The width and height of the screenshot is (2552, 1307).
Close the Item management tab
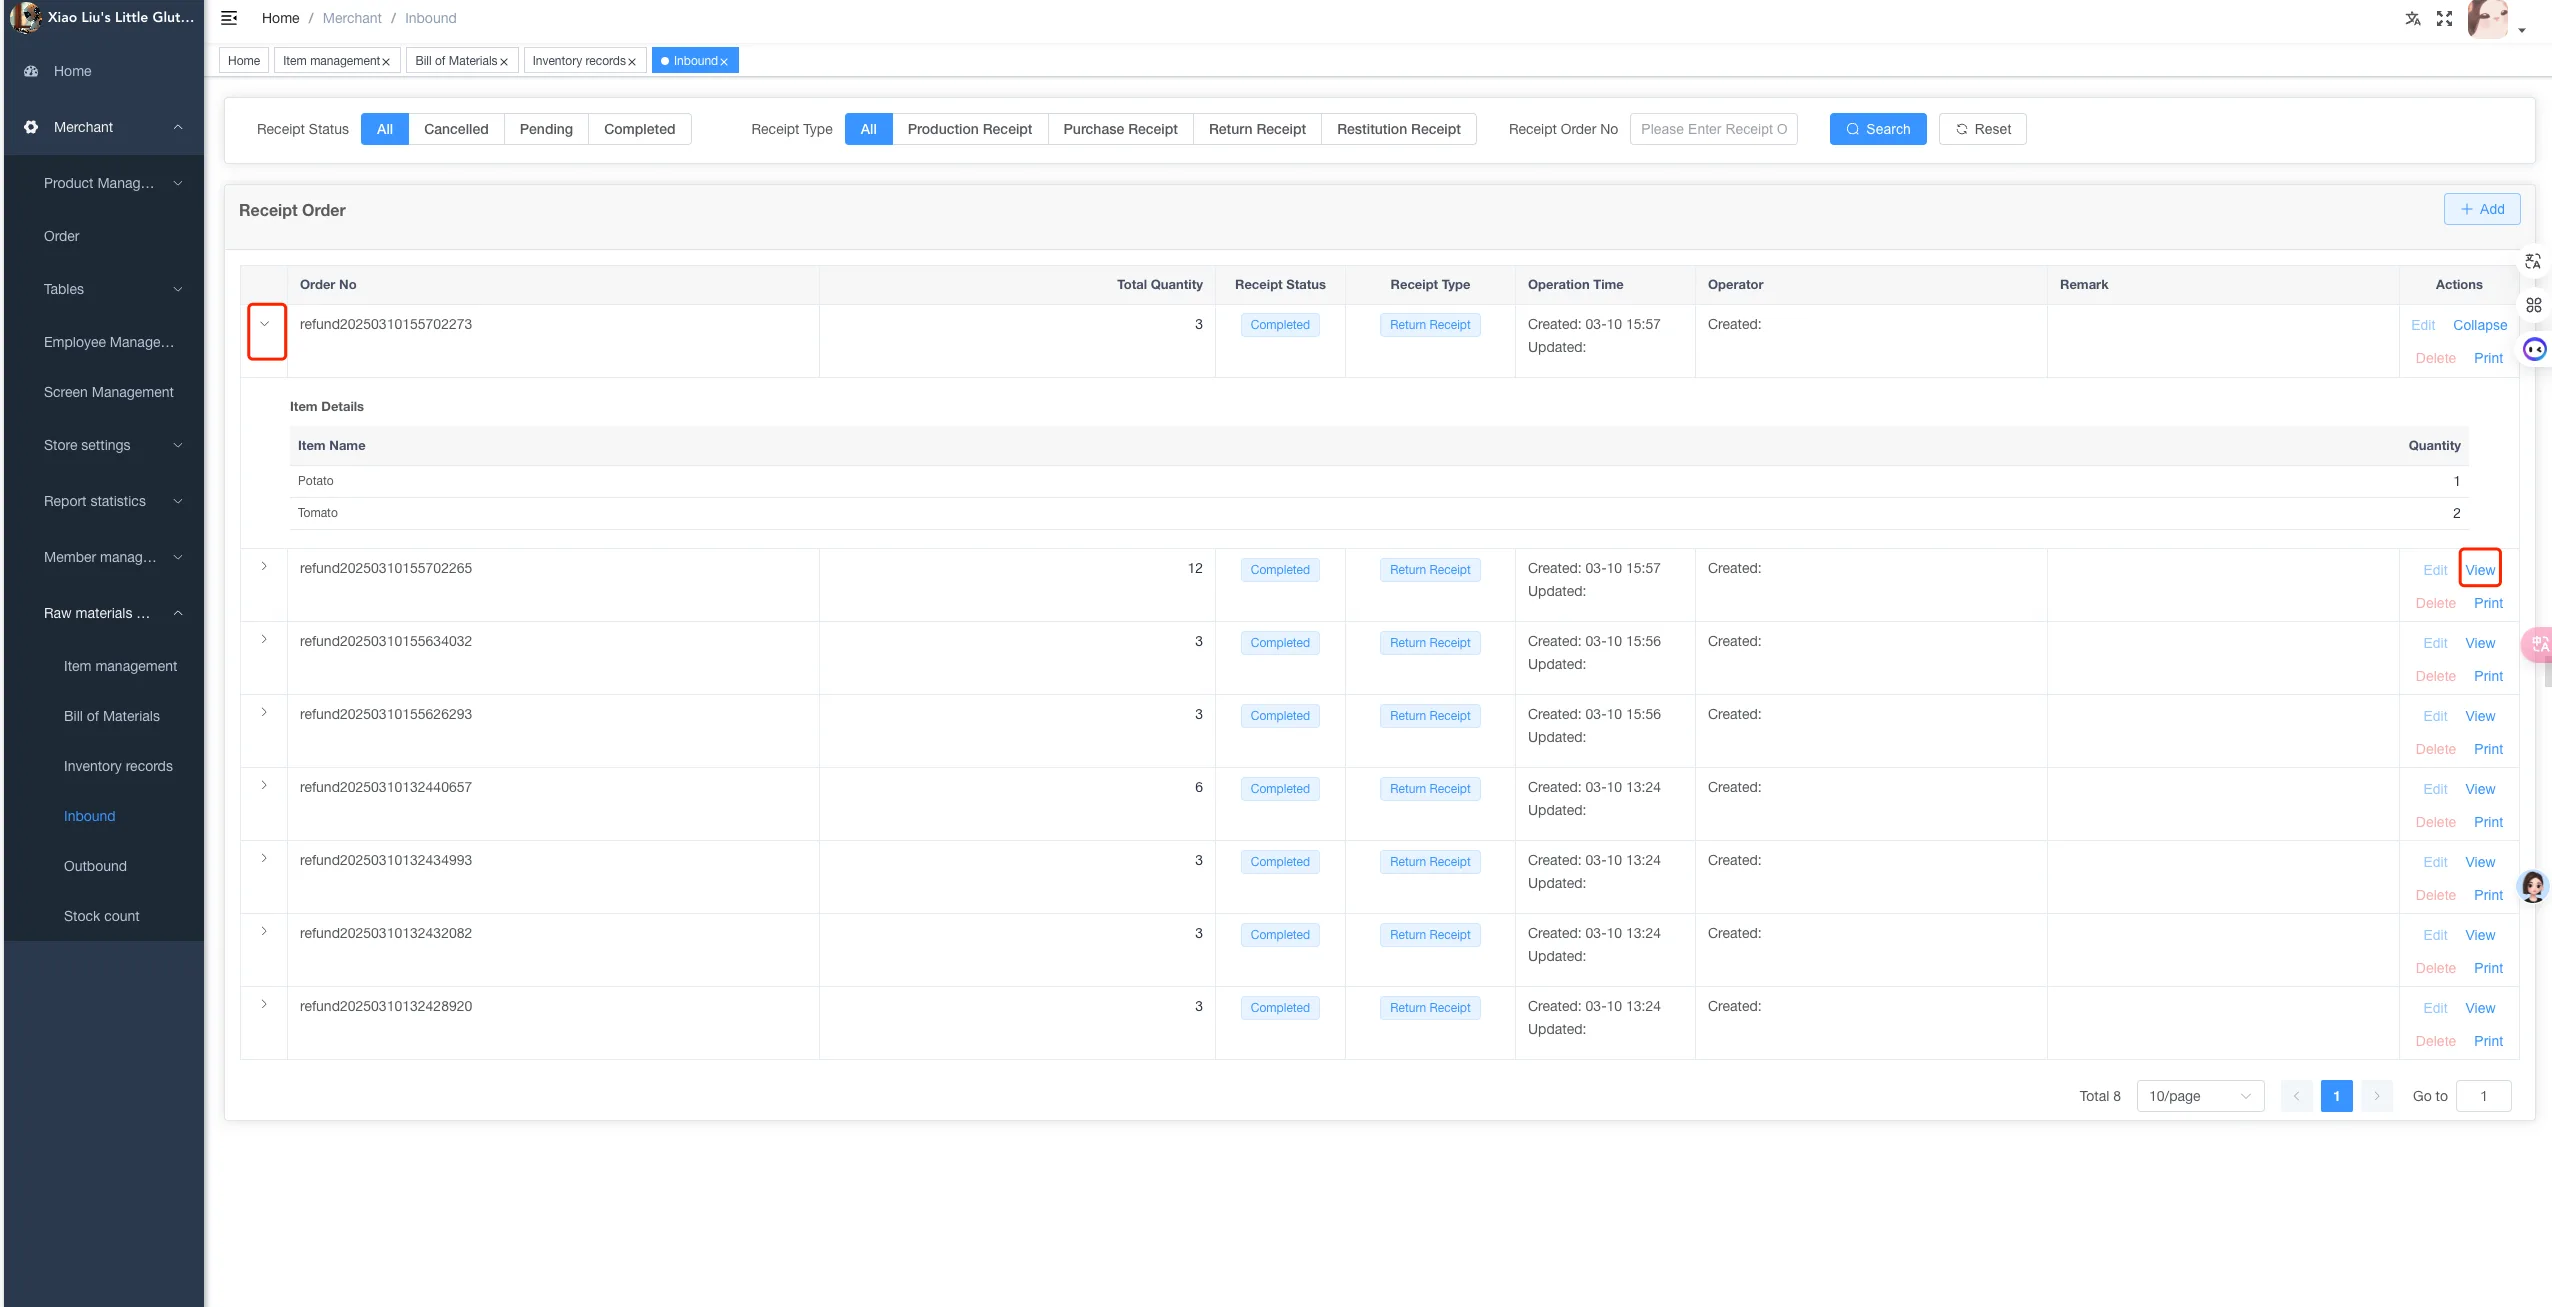[x=386, y=62]
